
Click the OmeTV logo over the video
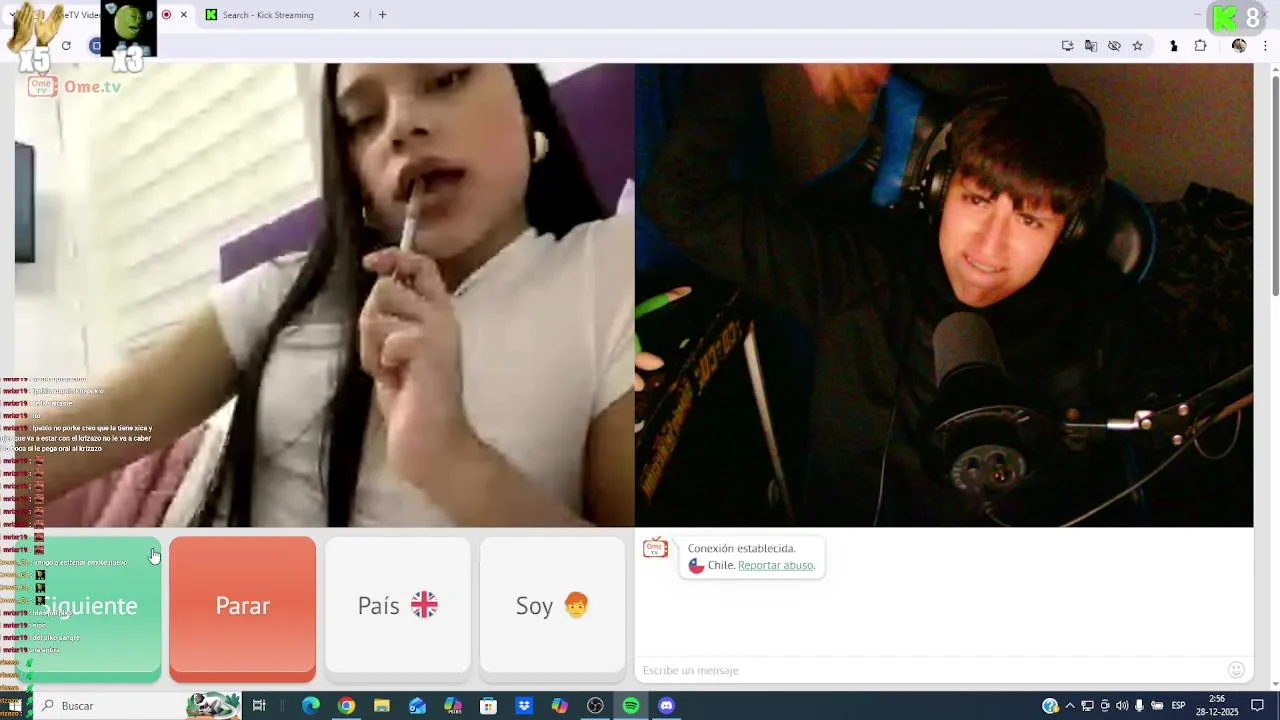tap(75, 87)
